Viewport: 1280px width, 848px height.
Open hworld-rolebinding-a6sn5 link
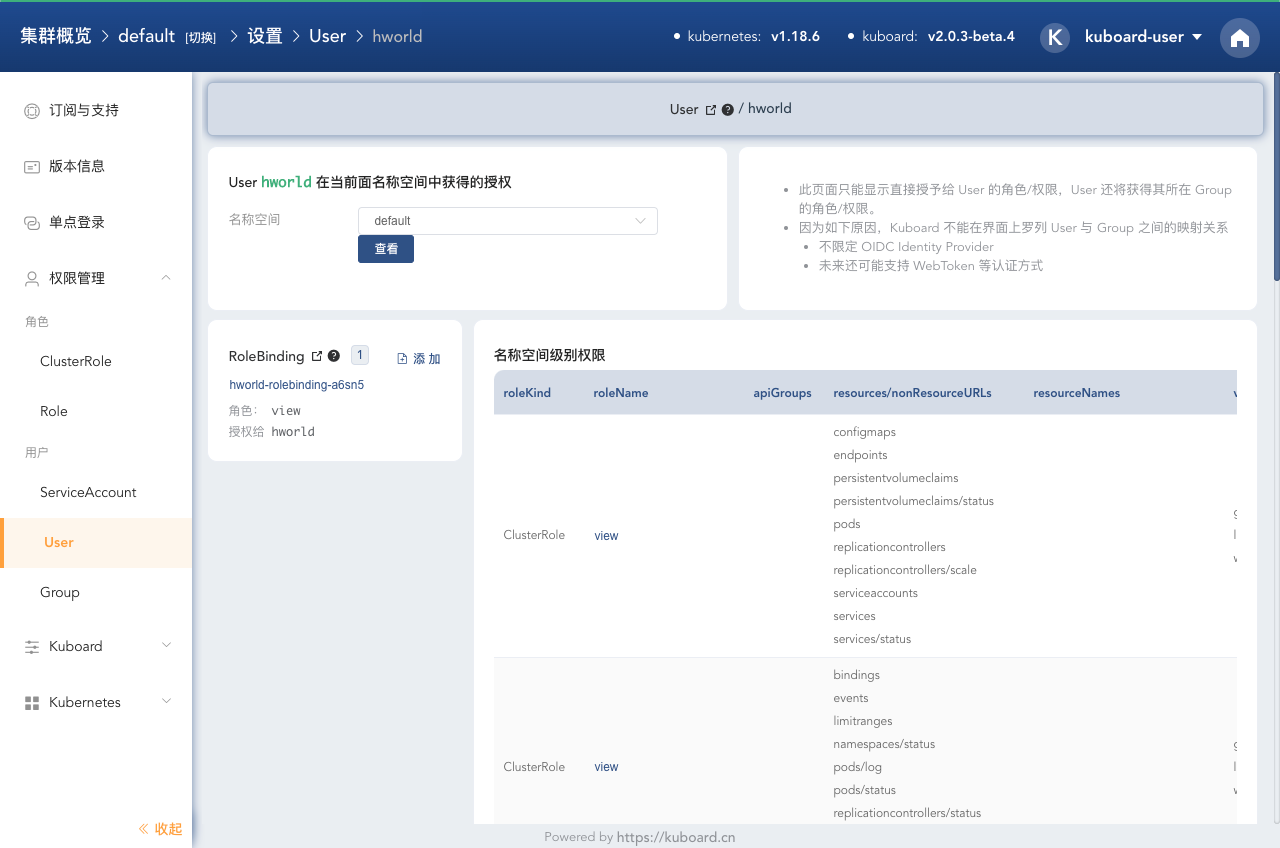point(297,384)
